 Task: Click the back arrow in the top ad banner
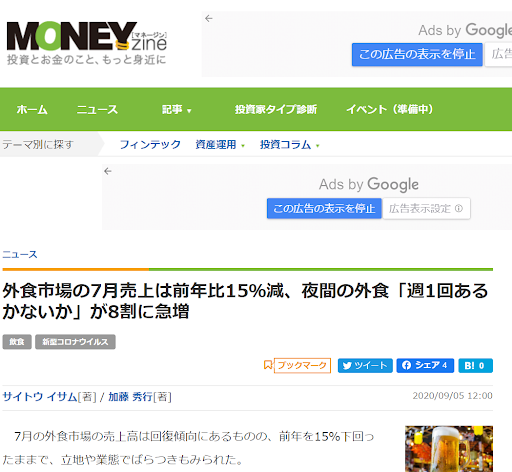click(x=209, y=18)
